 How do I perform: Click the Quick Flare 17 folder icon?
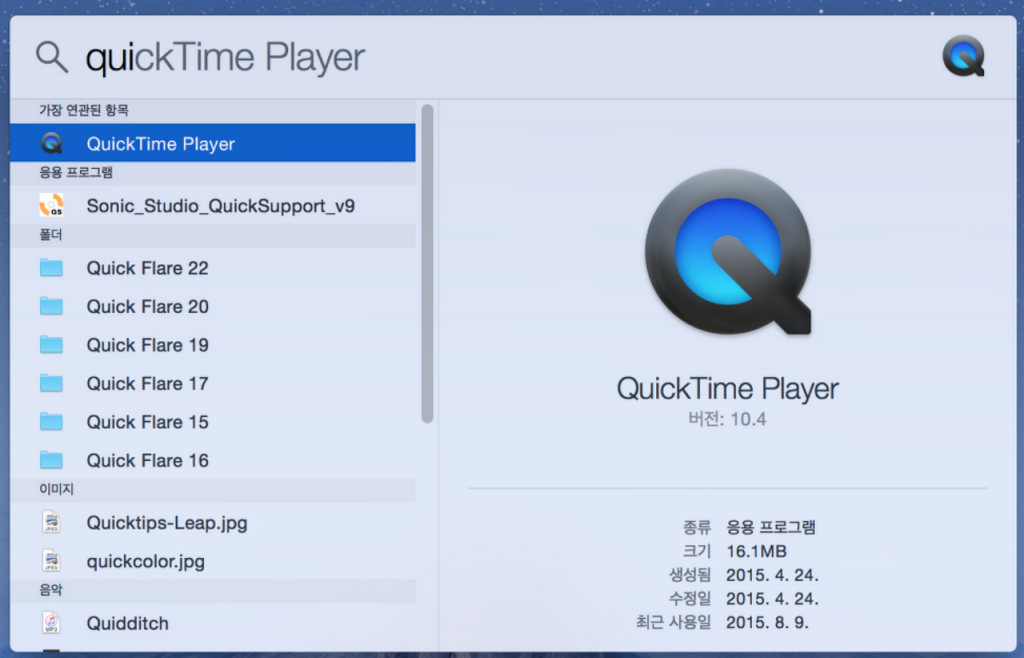click(51, 383)
